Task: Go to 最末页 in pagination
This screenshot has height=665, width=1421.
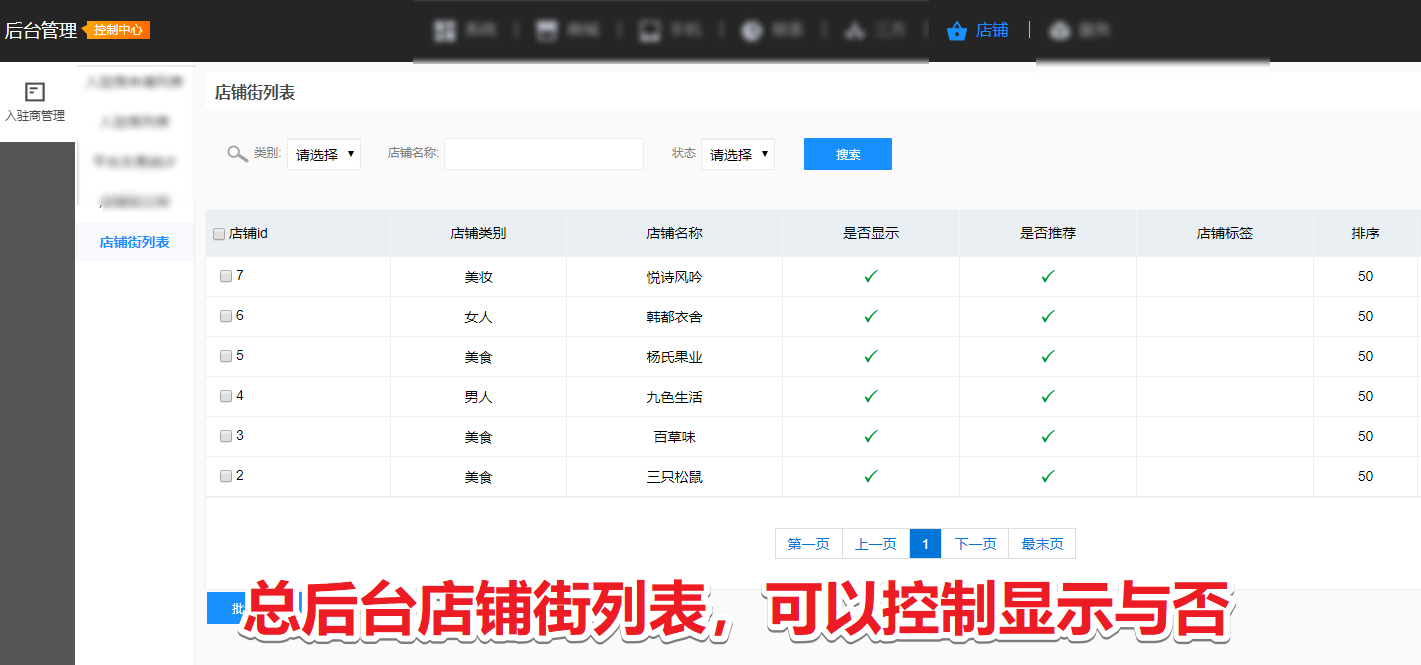Action: click(x=1042, y=544)
